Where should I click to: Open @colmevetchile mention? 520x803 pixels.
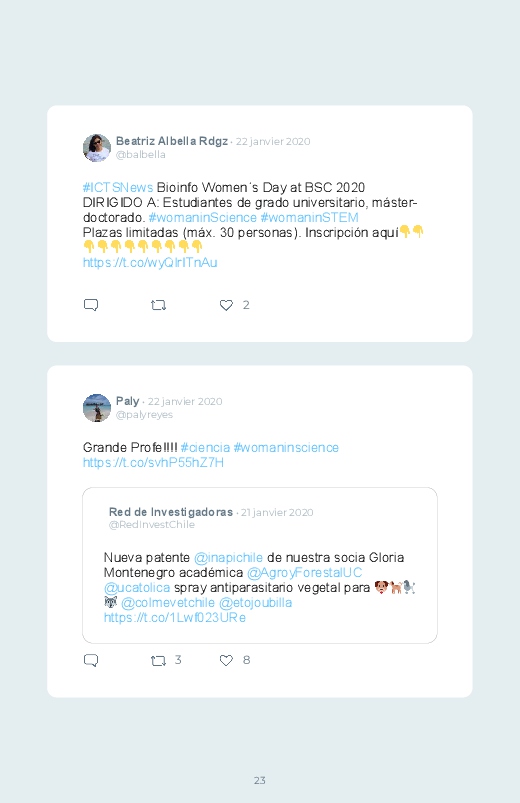click(x=168, y=603)
